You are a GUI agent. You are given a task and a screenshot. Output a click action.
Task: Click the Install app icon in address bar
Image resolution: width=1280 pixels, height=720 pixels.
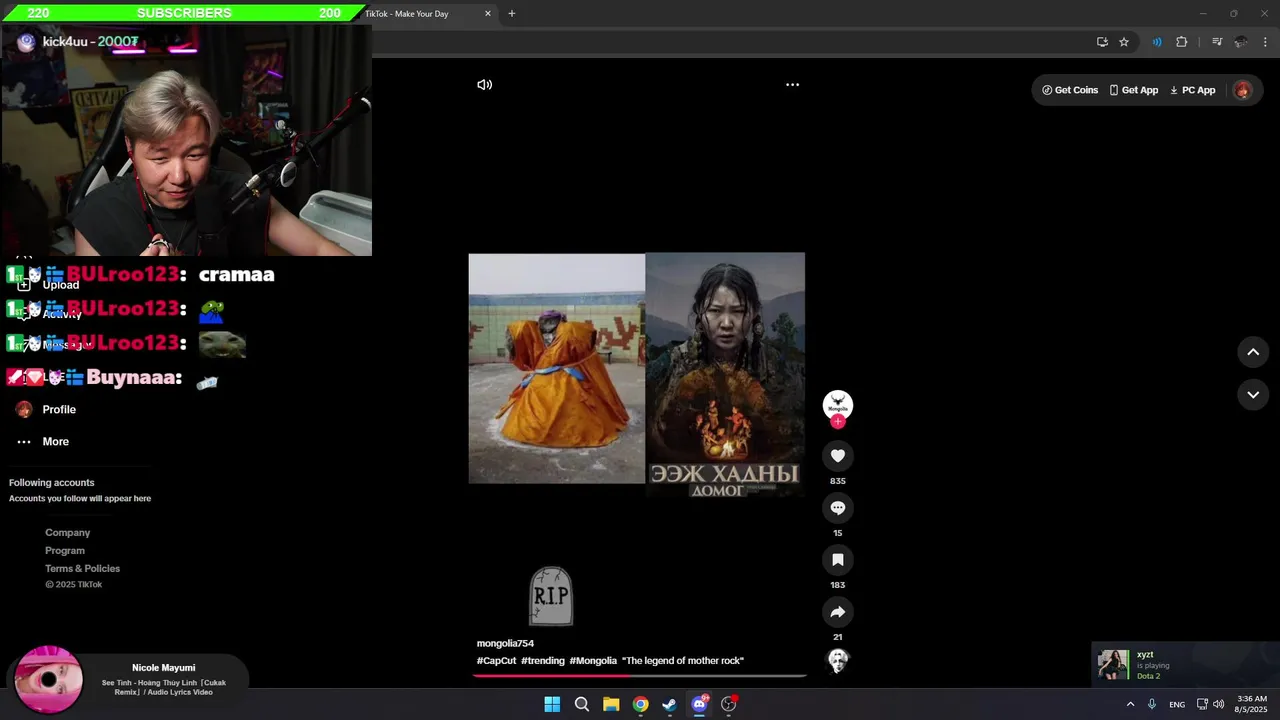tap(1102, 42)
